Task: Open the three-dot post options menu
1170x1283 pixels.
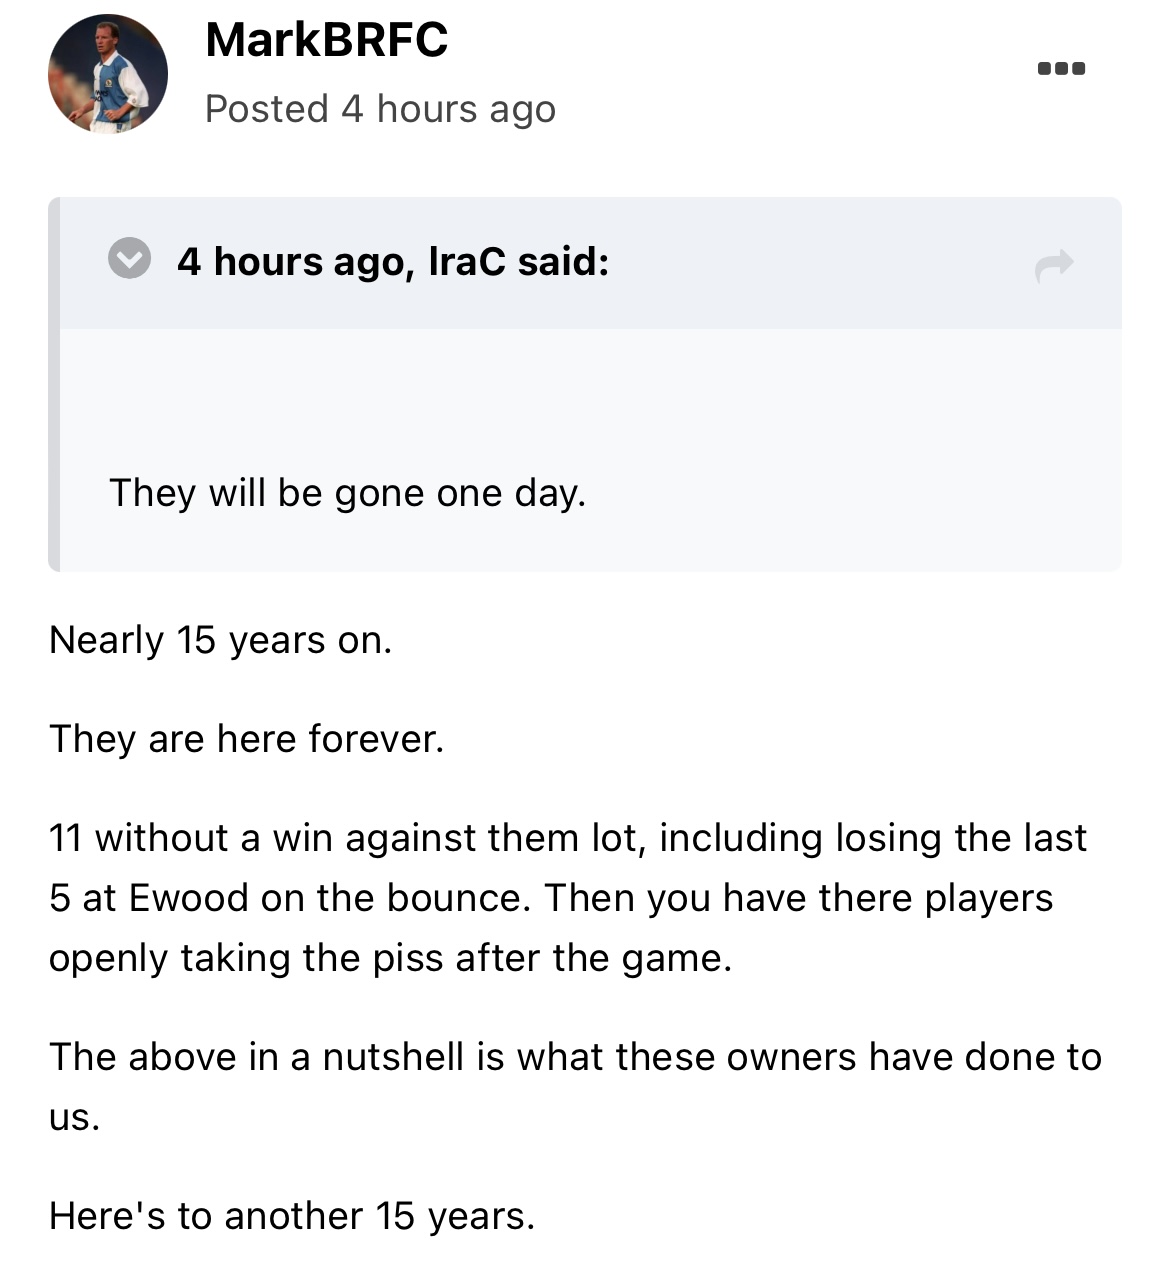Action: coord(1061,69)
